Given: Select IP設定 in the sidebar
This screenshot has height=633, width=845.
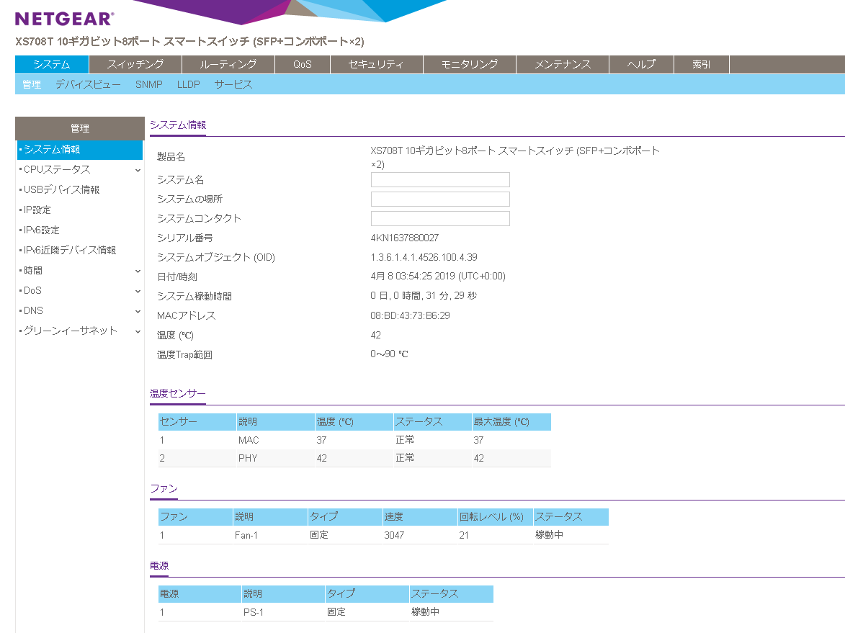Looking at the screenshot, I should click(34, 210).
